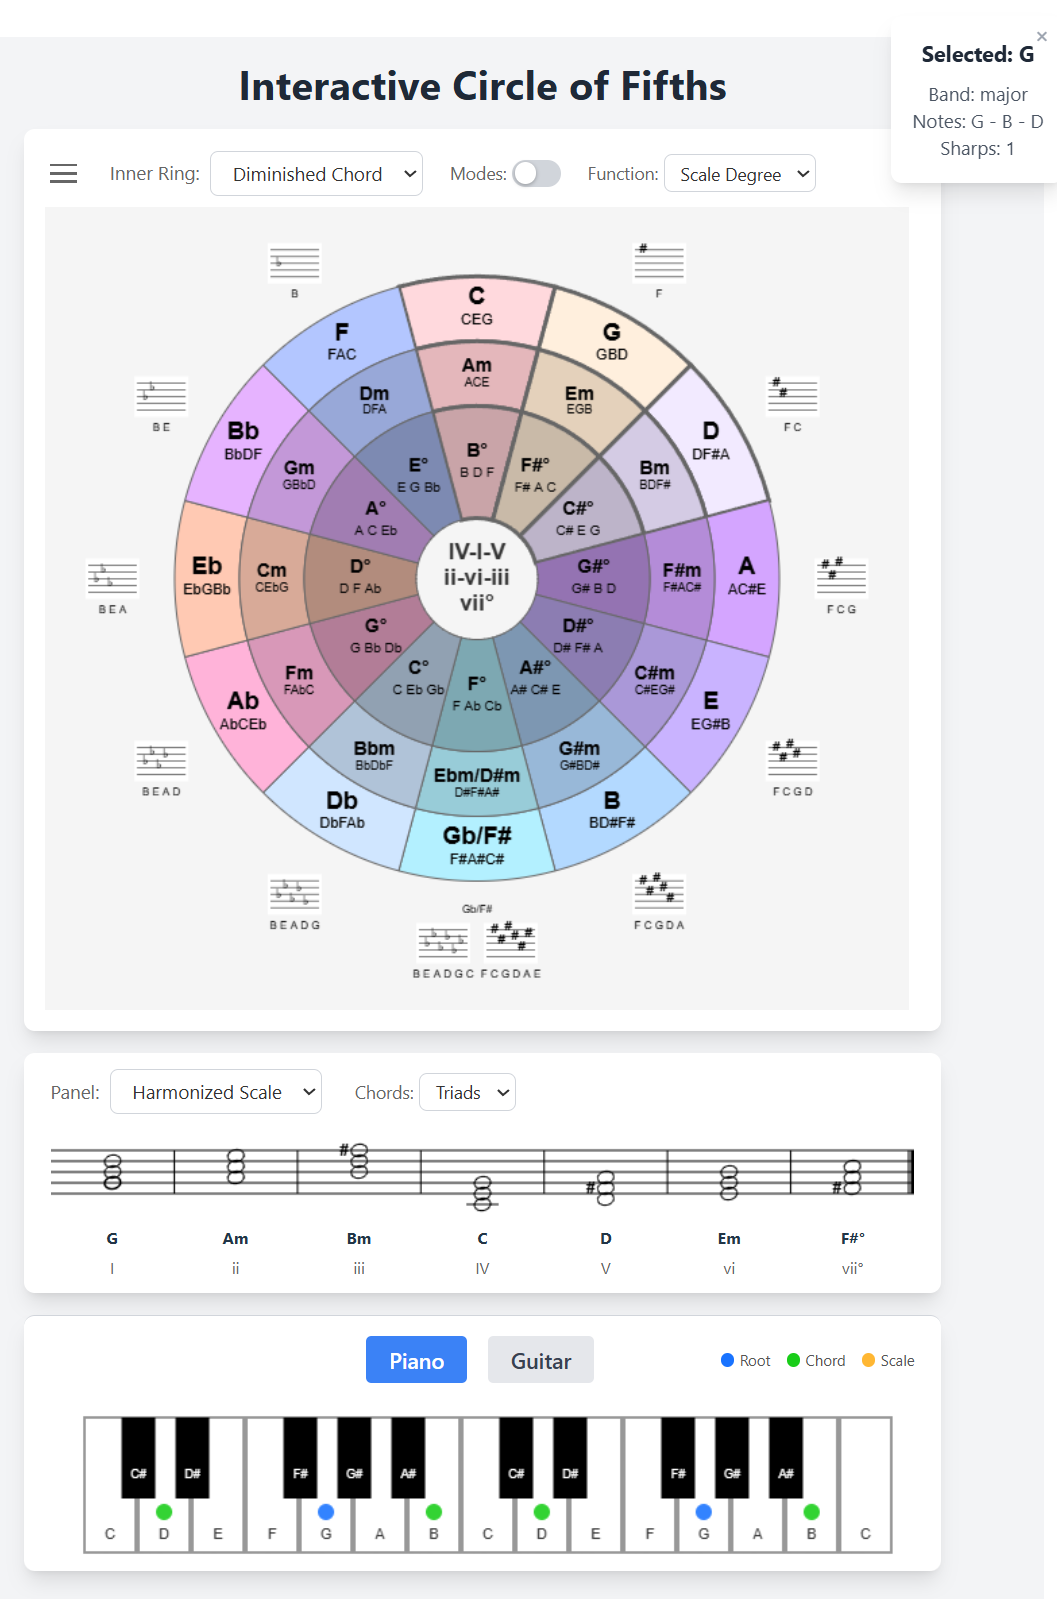Click the leftmost F# black piano key
The height and width of the screenshot is (1599, 1057).
300,1457
